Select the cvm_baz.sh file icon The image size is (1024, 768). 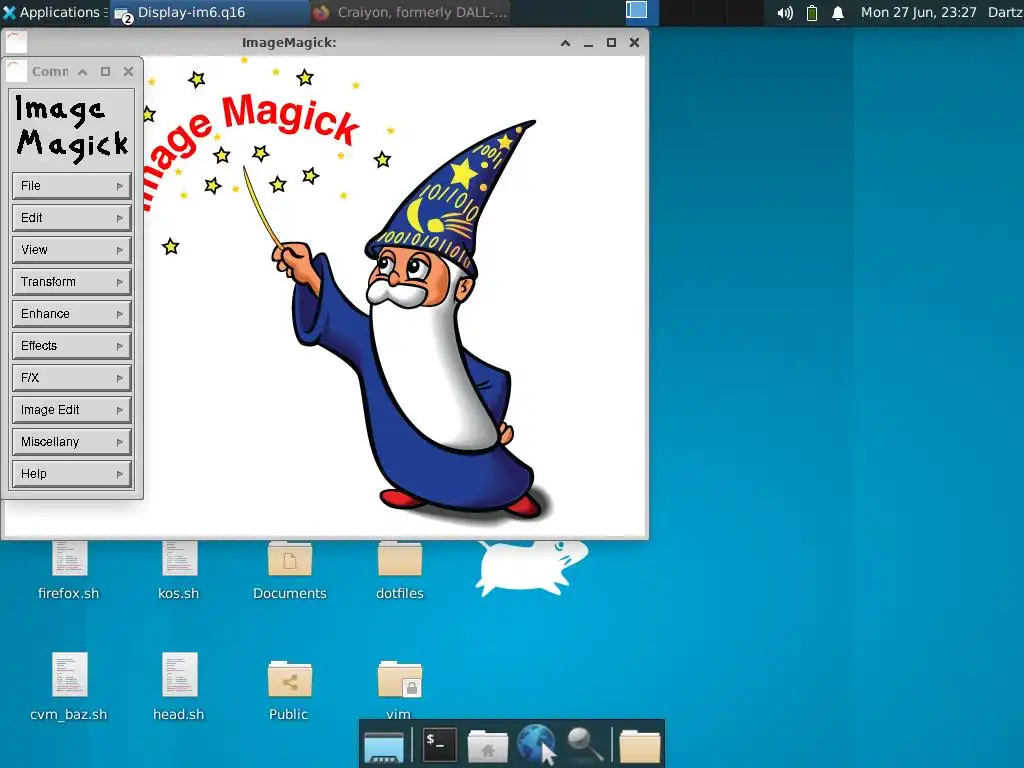(x=69, y=675)
